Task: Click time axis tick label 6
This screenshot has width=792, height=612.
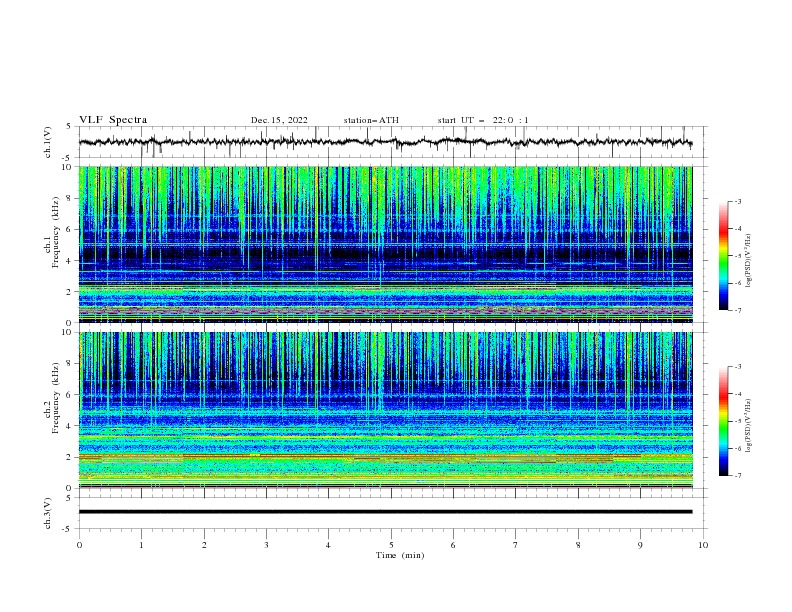Action: pyautogui.click(x=454, y=545)
